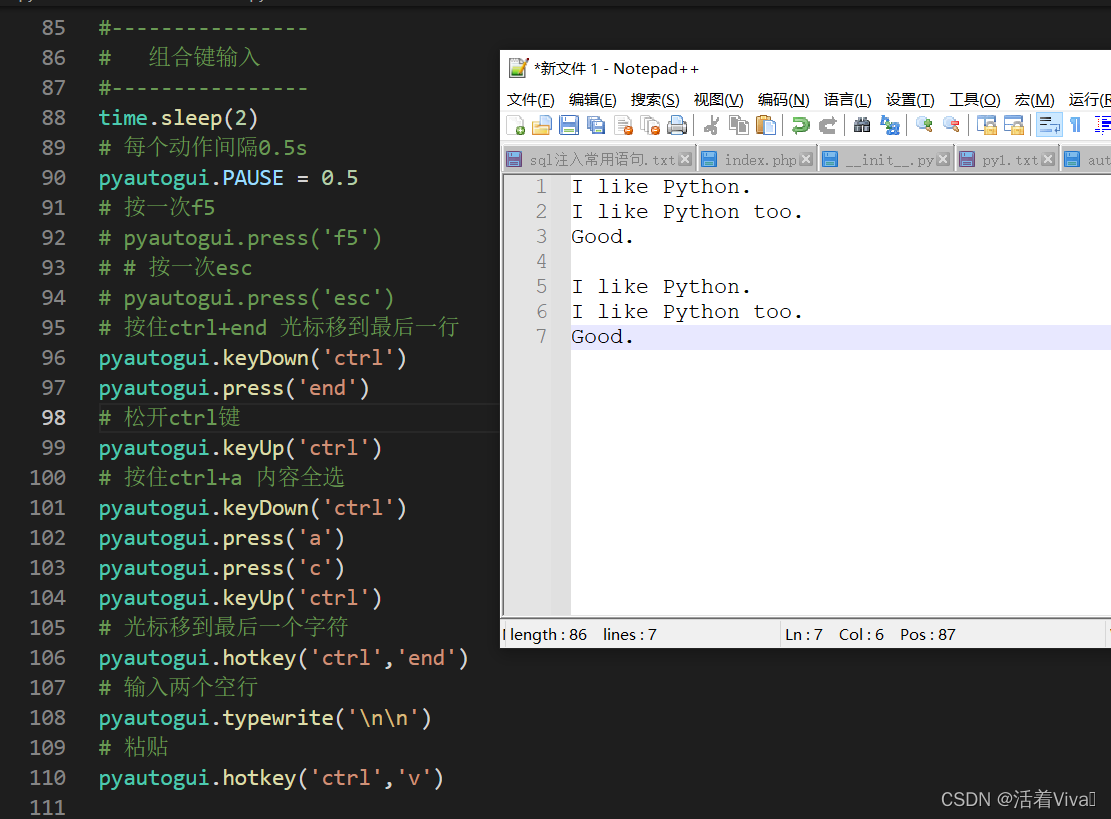Click the green Undo arrow icon
The width and height of the screenshot is (1111, 819).
(800, 125)
